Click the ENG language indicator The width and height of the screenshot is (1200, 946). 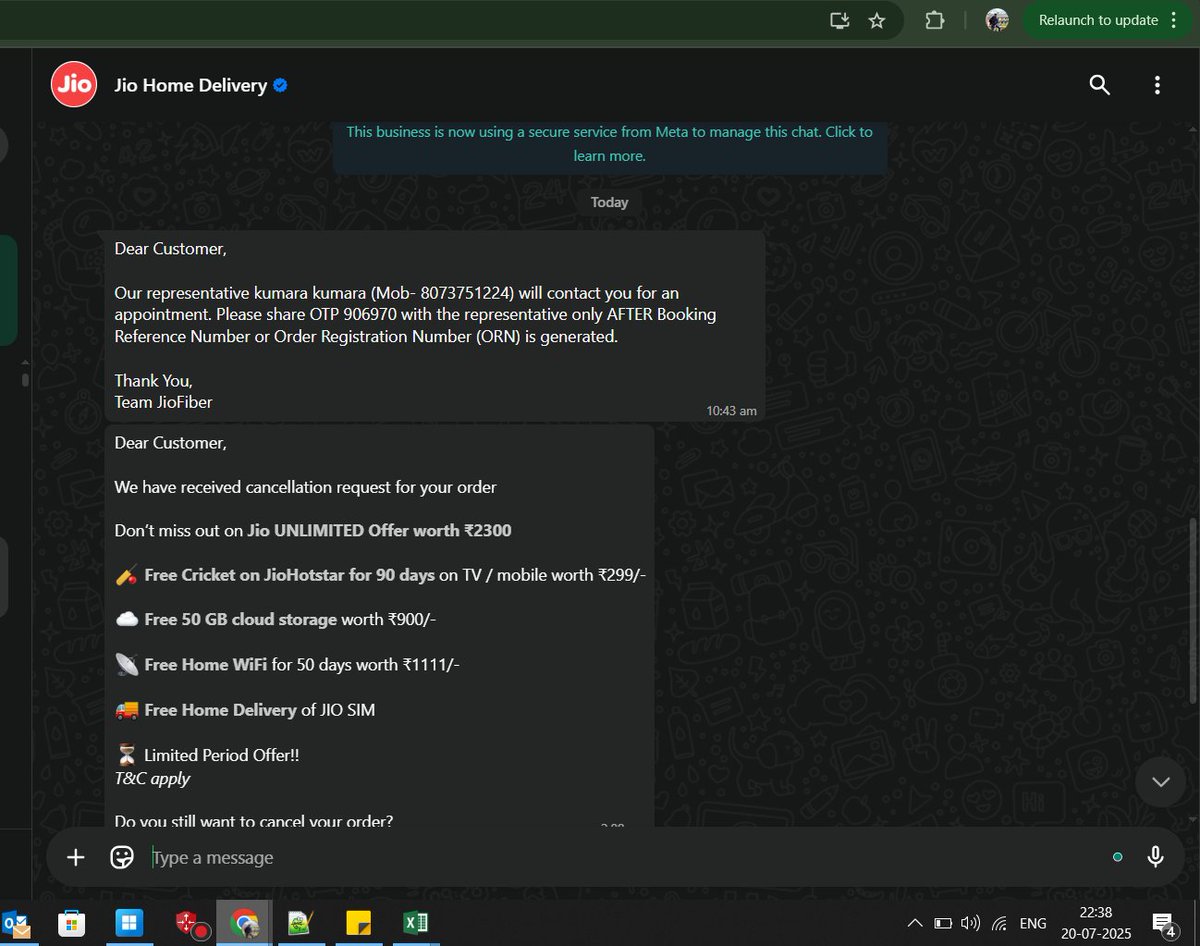click(1033, 923)
